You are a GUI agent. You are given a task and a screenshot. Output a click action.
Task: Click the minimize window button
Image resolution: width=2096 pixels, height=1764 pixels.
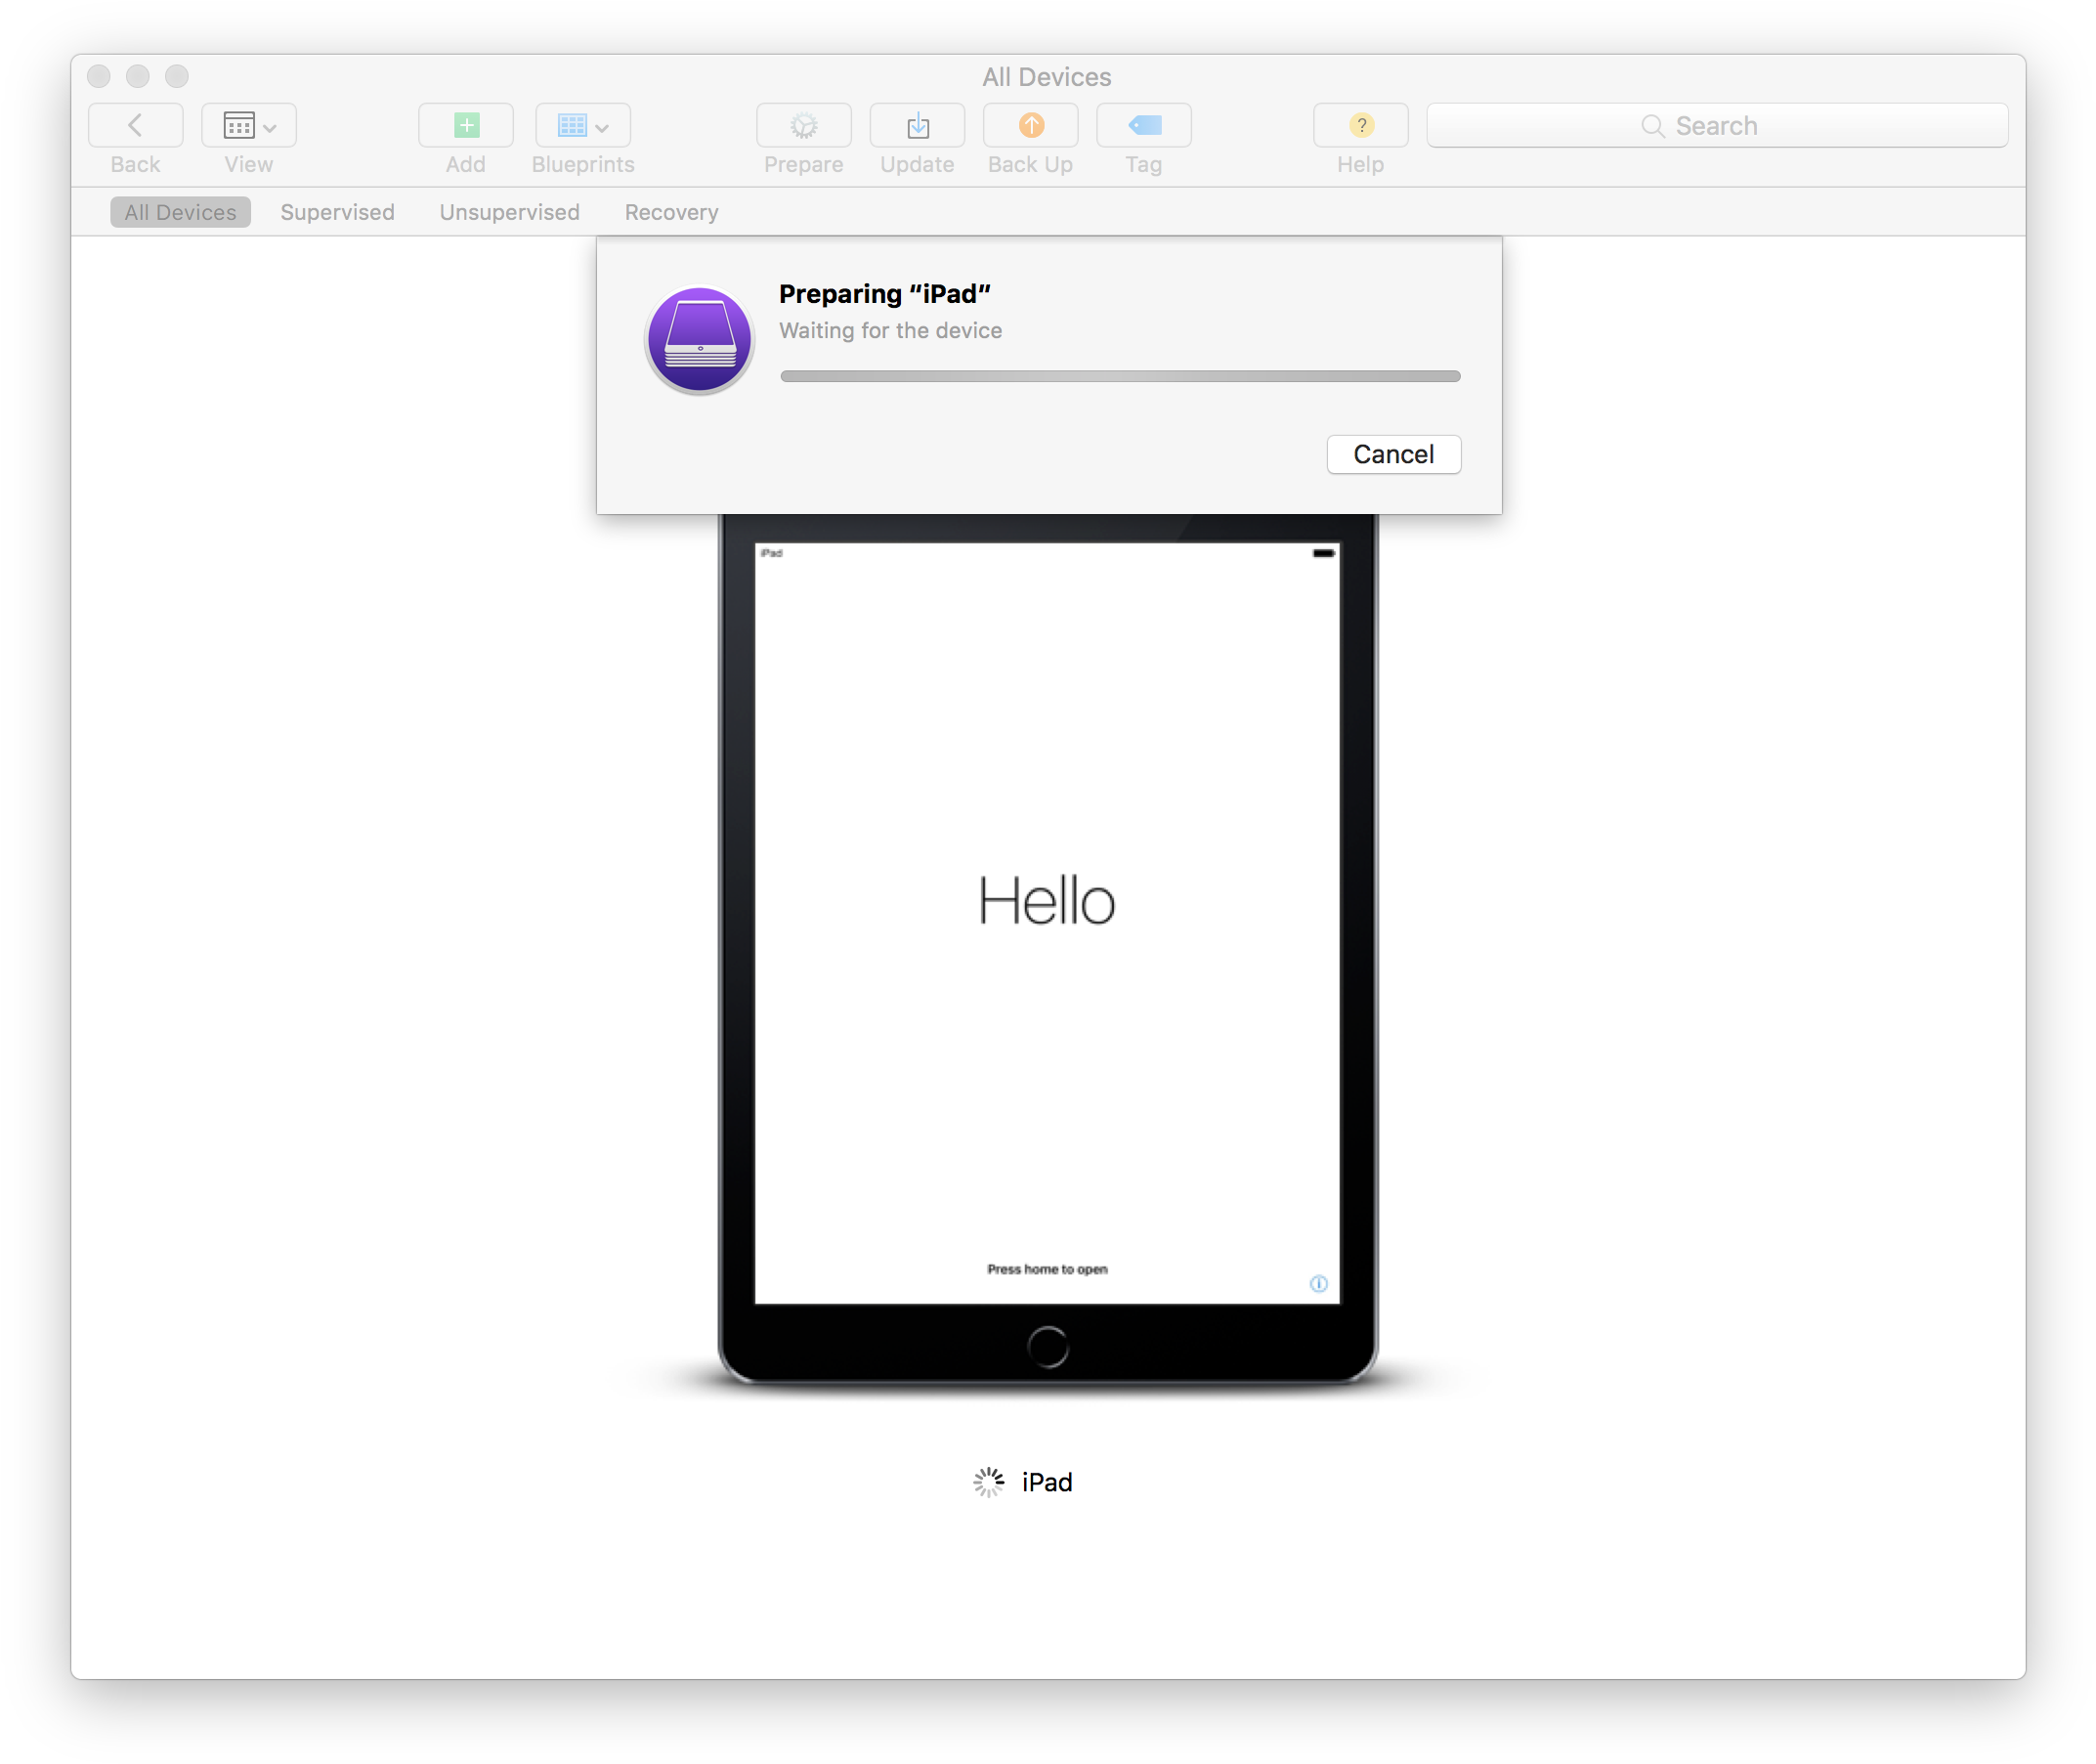(x=137, y=76)
